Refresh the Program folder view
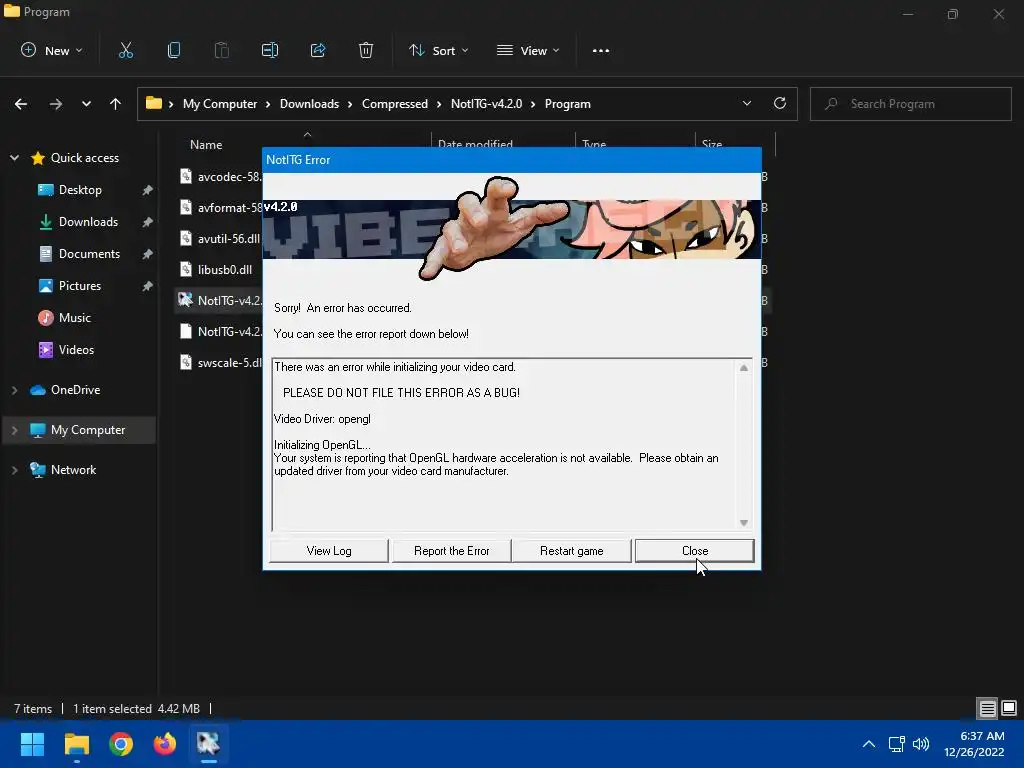 (x=780, y=103)
